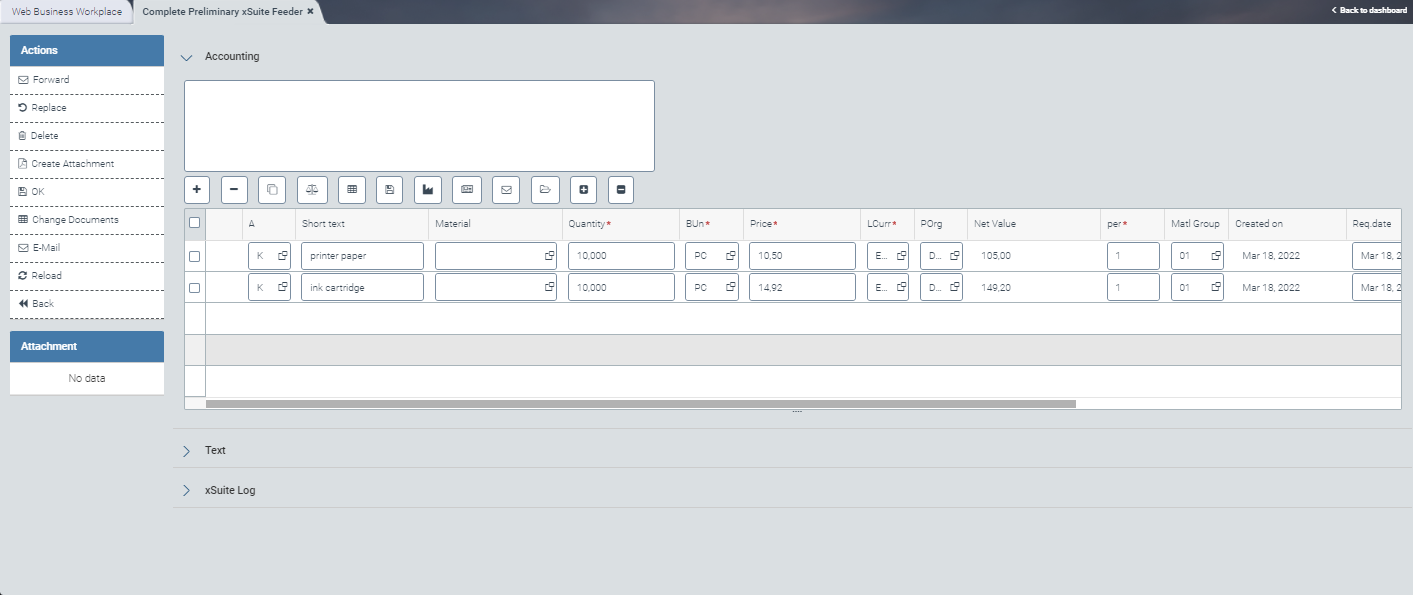Check the checkbox on the ink cartridge row

[196, 287]
